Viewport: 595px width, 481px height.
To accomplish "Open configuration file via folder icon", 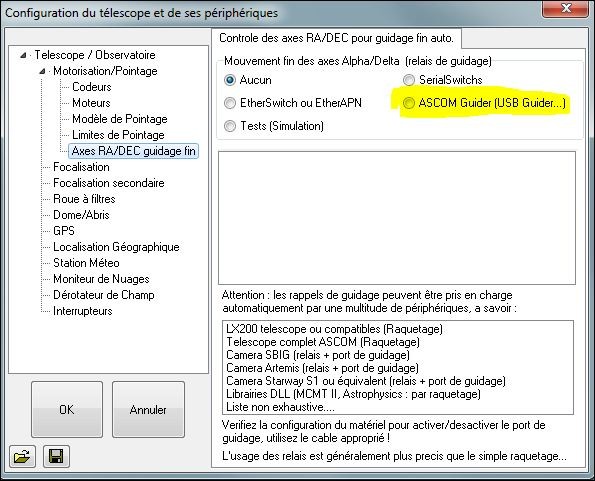I will [x=22, y=456].
